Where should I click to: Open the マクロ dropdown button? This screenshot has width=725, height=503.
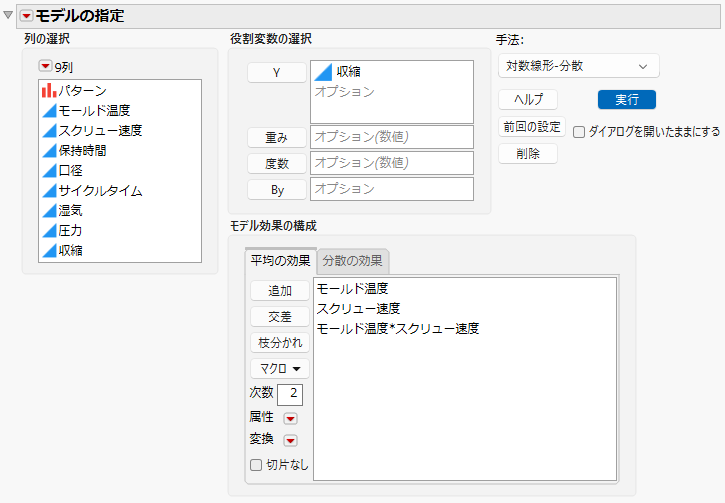click(x=280, y=368)
